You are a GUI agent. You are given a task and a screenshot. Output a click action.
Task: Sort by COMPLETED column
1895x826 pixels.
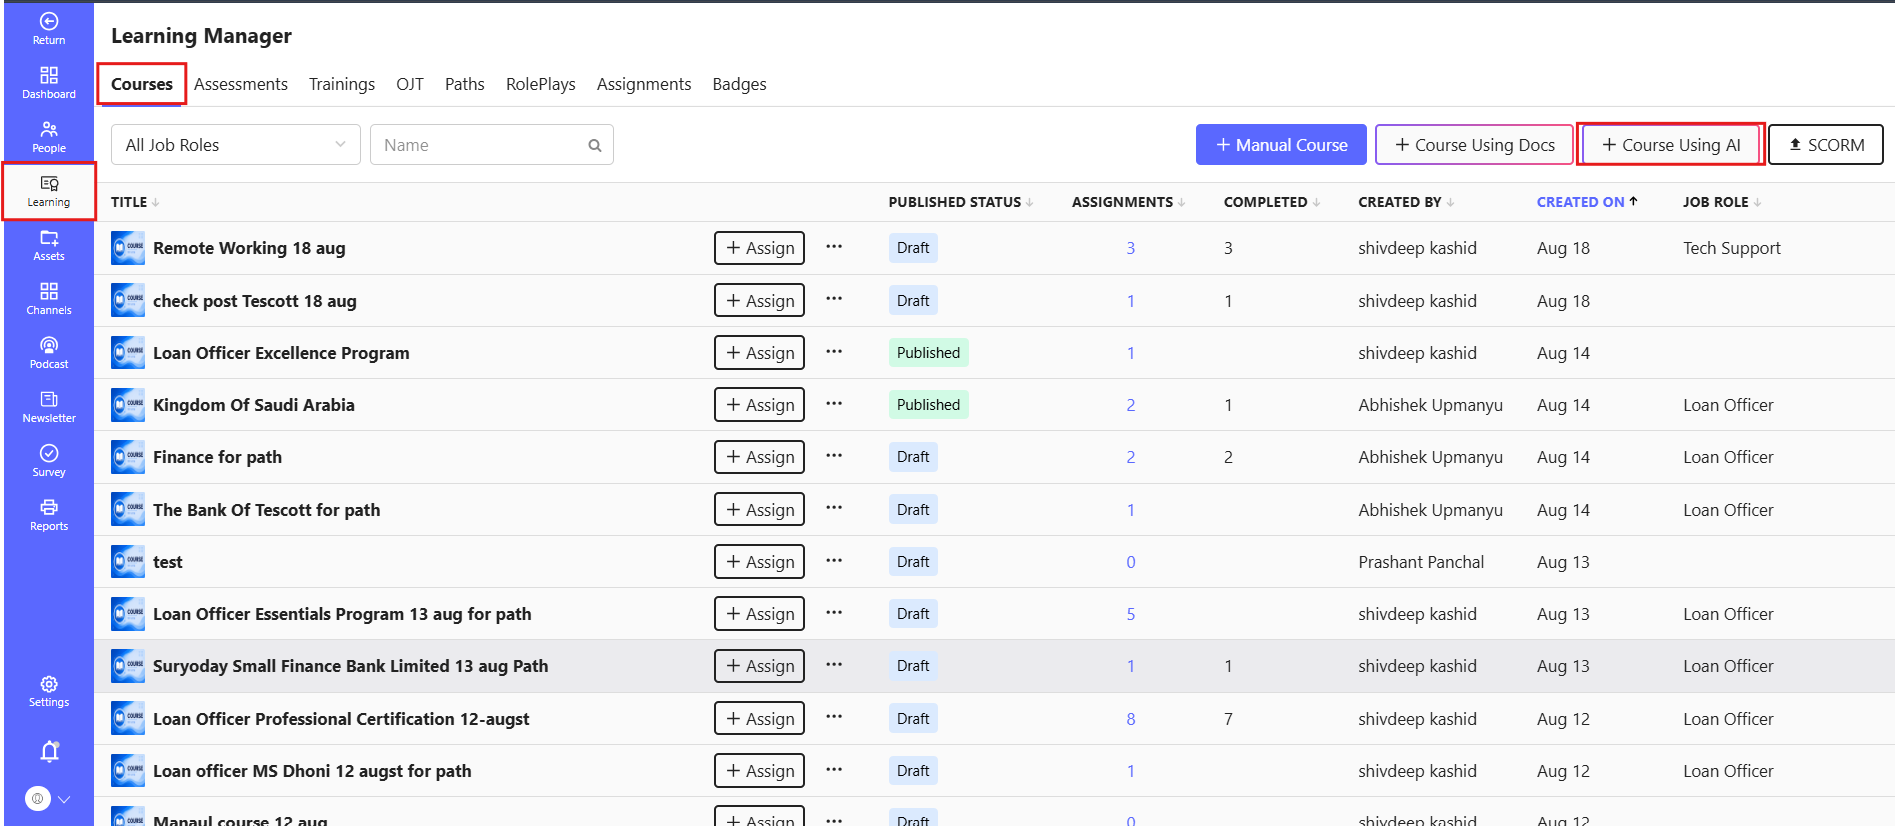(x=1271, y=202)
